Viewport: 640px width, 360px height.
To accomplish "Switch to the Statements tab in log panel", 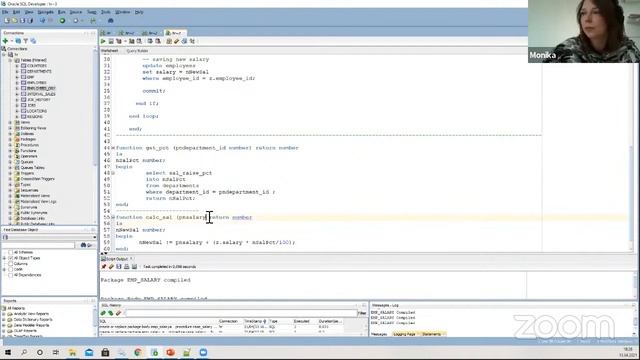I will tap(431, 334).
